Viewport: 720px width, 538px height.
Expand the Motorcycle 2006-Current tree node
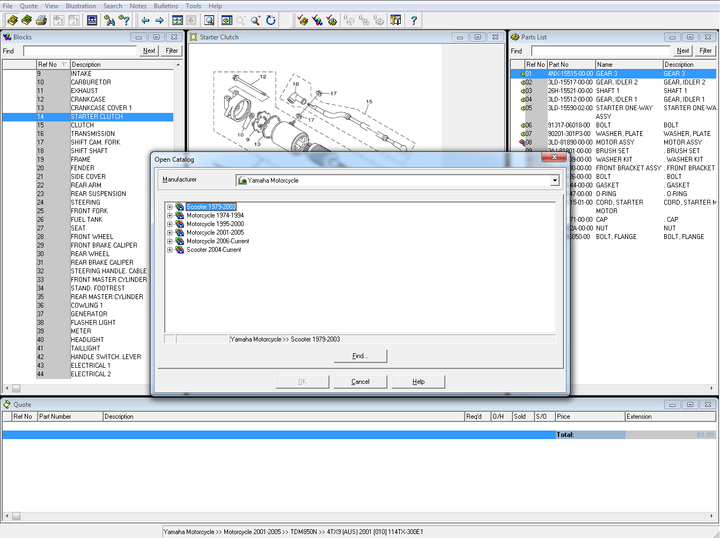tap(170, 241)
